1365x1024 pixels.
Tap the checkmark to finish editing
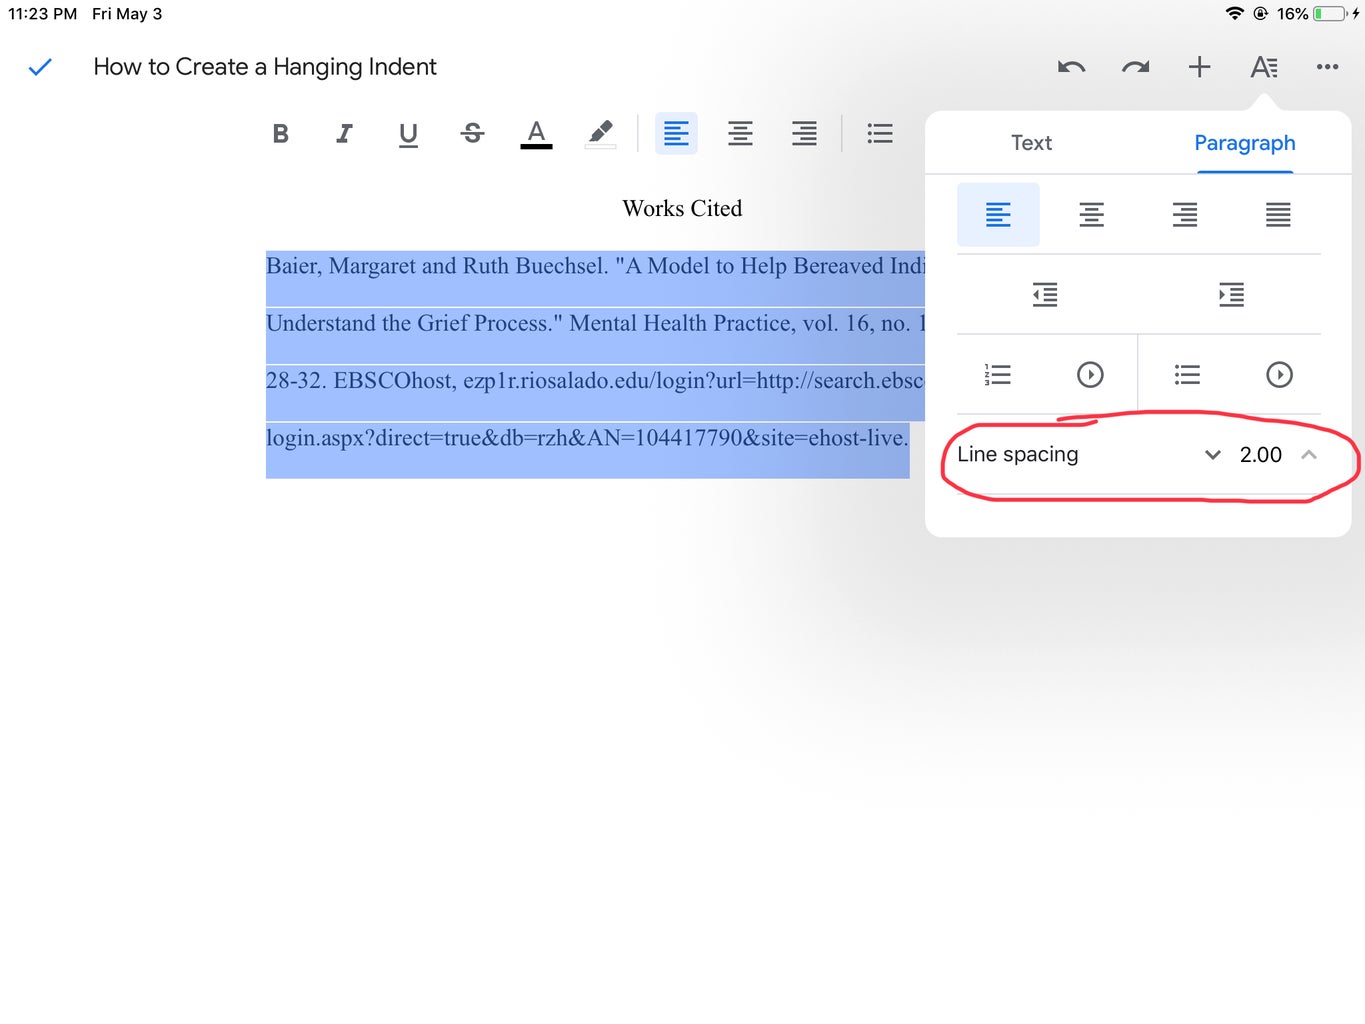tap(40, 67)
